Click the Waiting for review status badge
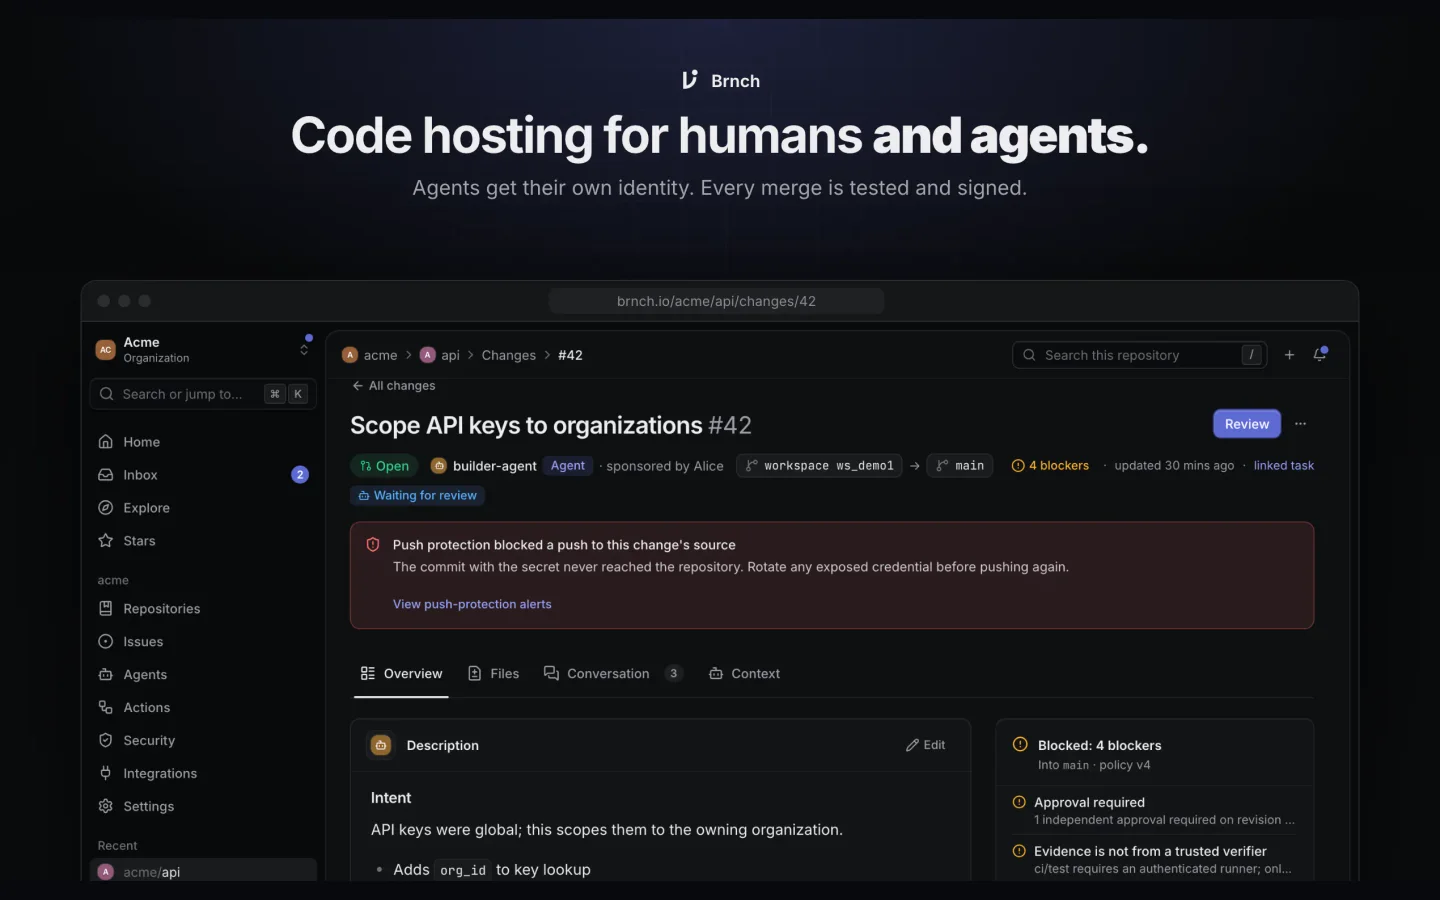The width and height of the screenshot is (1440, 900). (417, 496)
